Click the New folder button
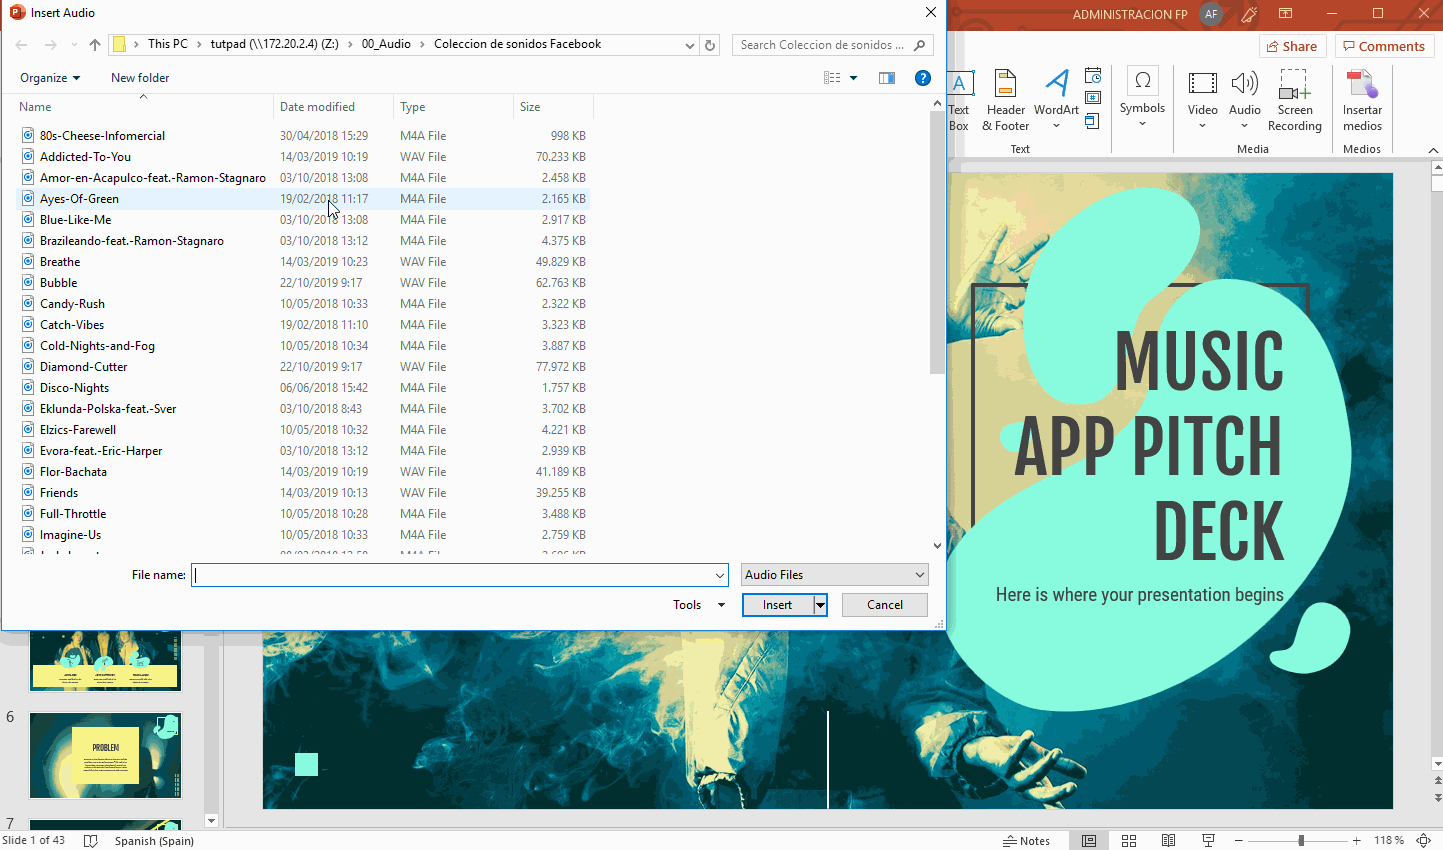1443x850 pixels. (140, 78)
